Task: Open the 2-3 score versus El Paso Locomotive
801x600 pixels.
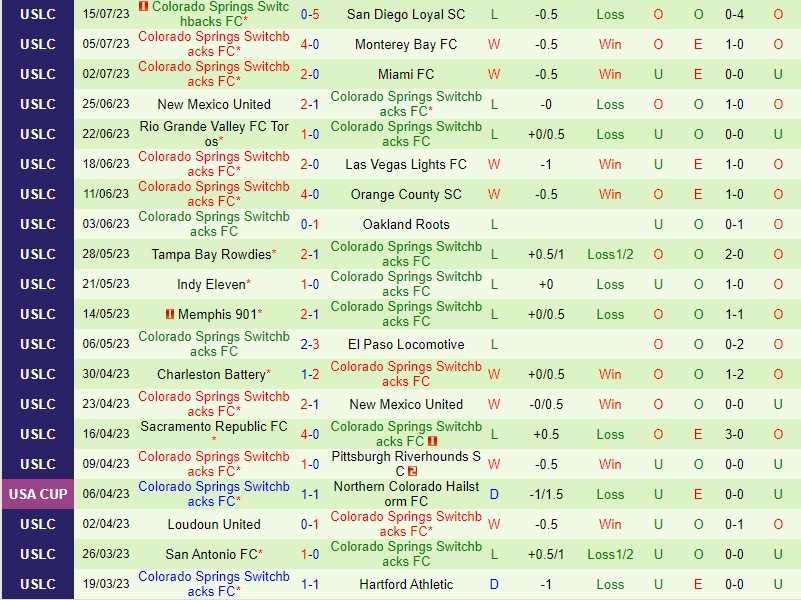Action: click(310, 344)
